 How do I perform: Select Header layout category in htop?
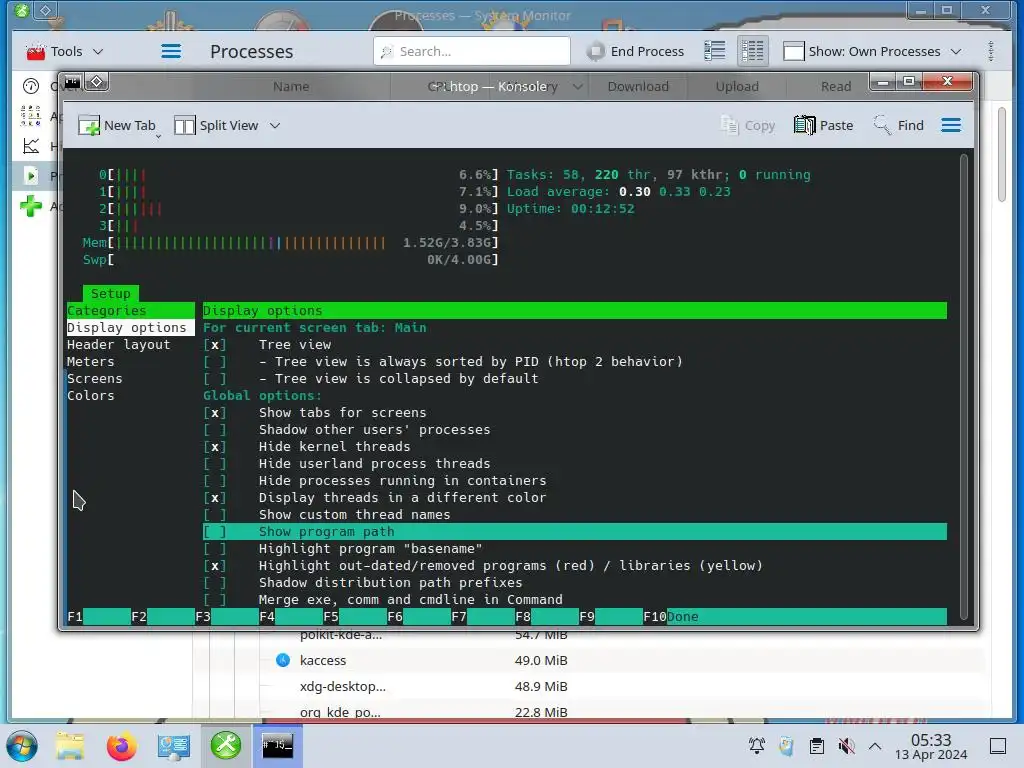(x=118, y=345)
